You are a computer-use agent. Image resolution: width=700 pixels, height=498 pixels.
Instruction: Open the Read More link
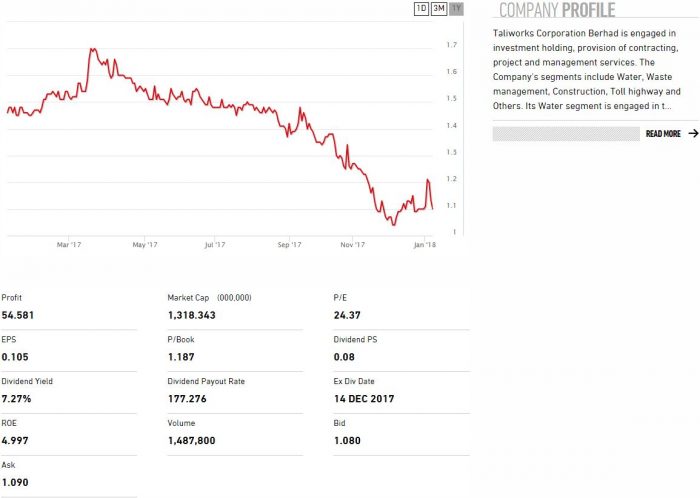tap(663, 133)
